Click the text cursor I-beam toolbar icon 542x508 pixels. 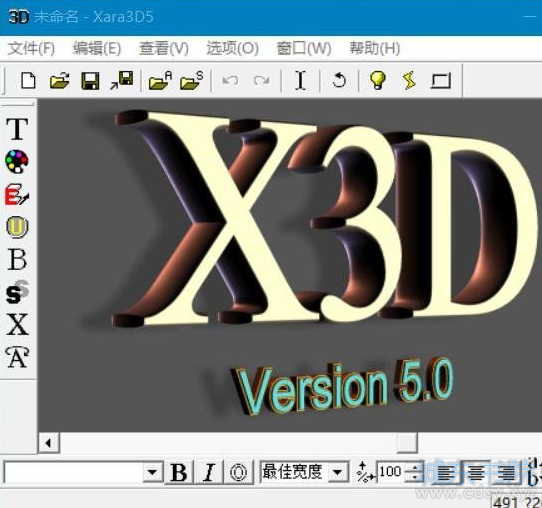(x=300, y=81)
